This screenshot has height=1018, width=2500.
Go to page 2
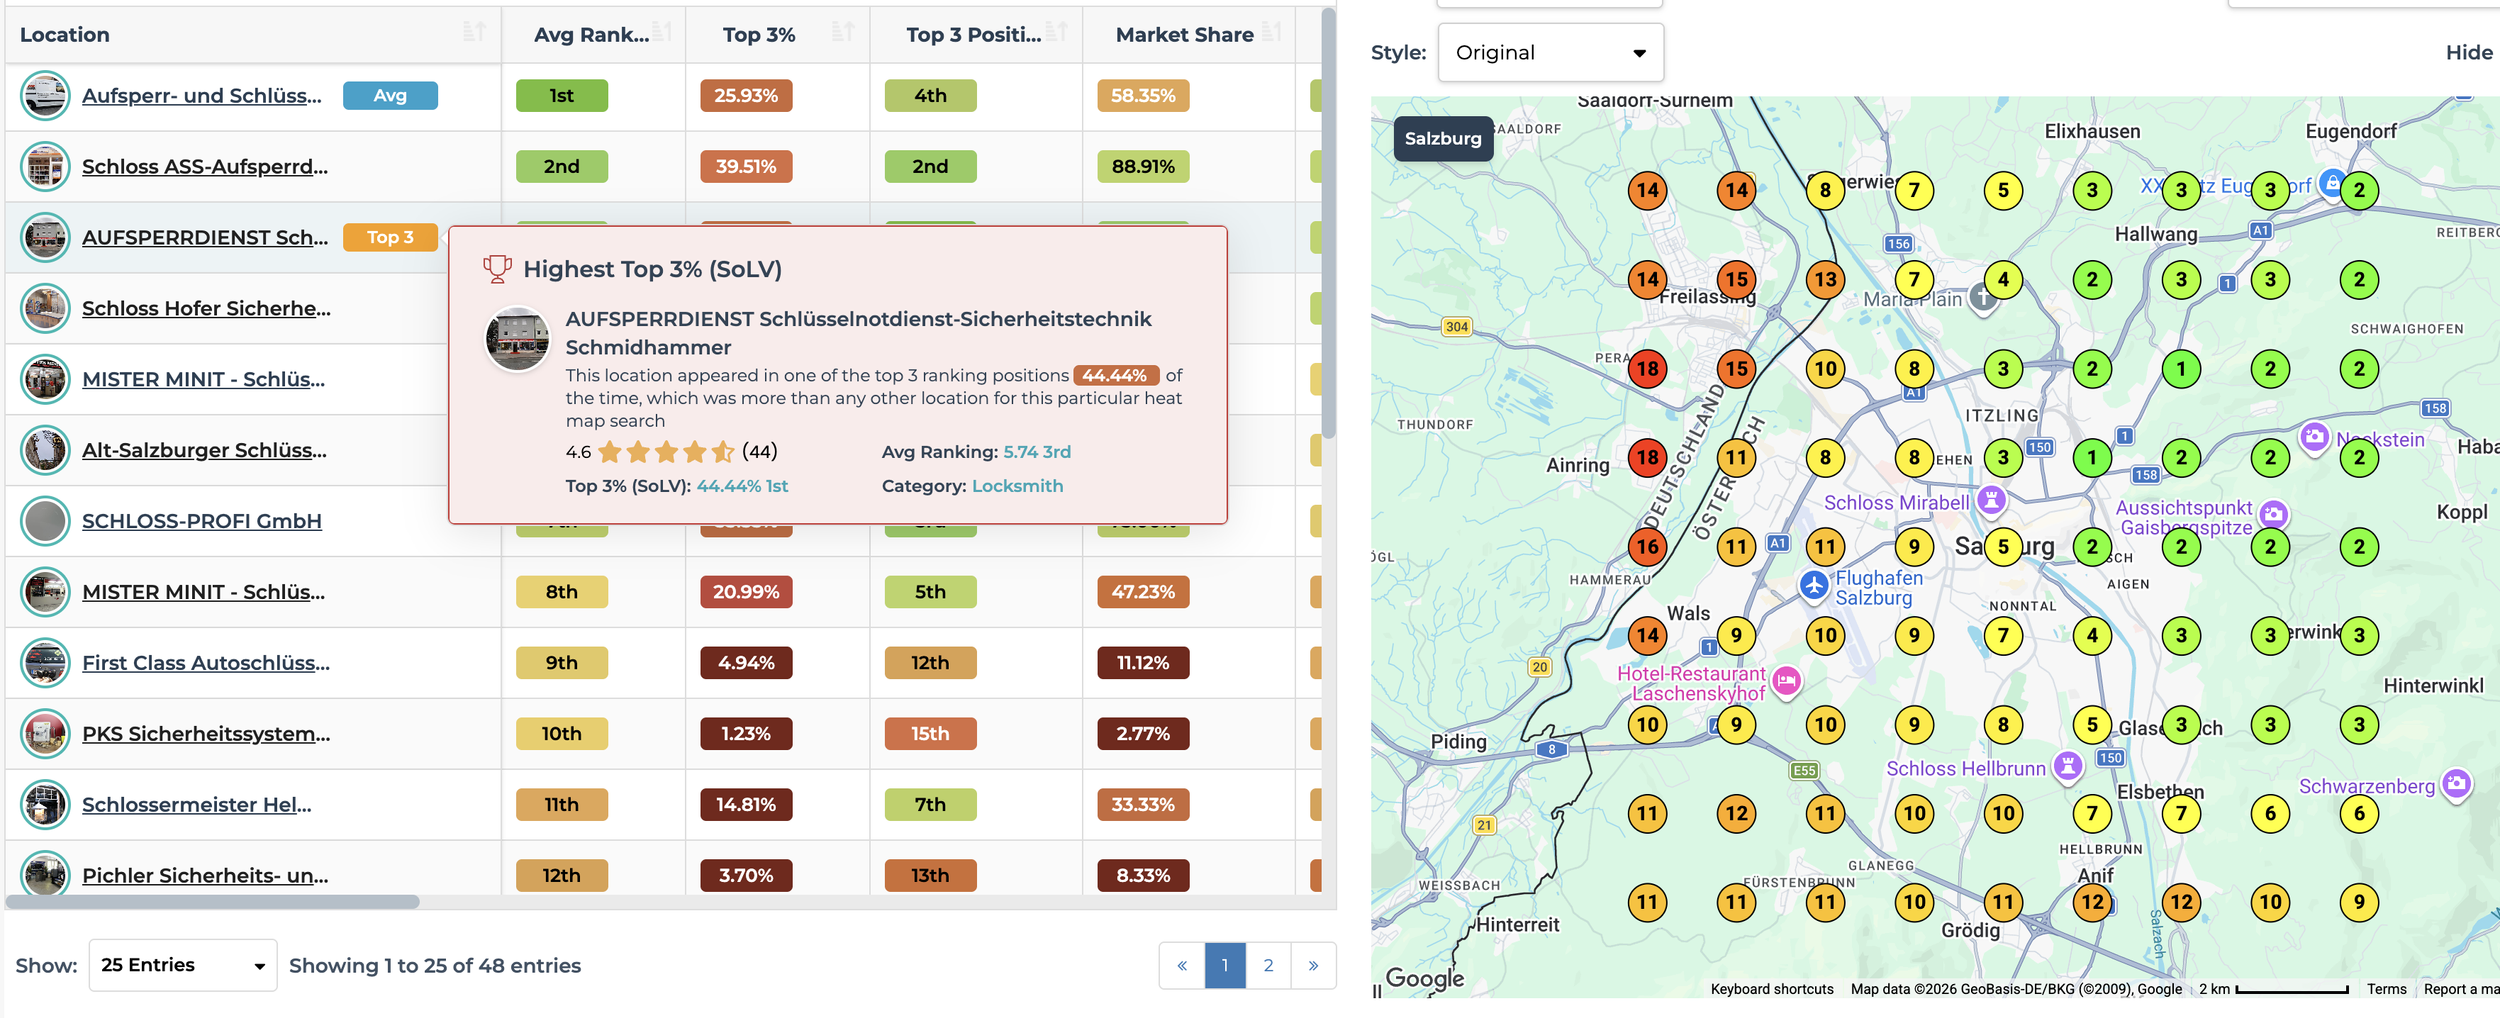(x=1268, y=965)
